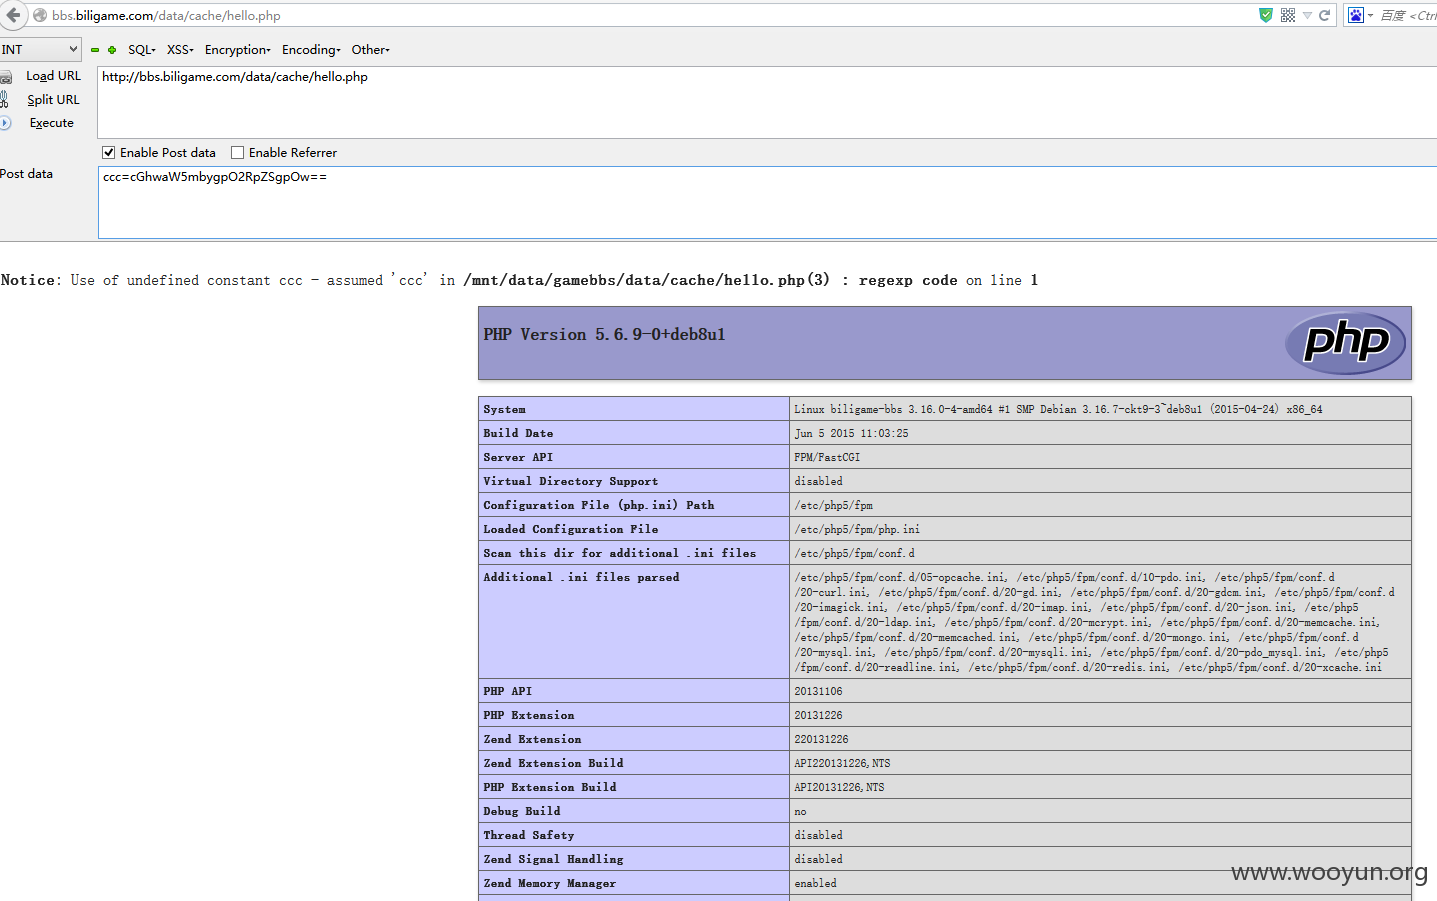Image resolution: width=1437 pixels, height=901 pixels.
Task: Open the Other menu
Action: [370, 50]
